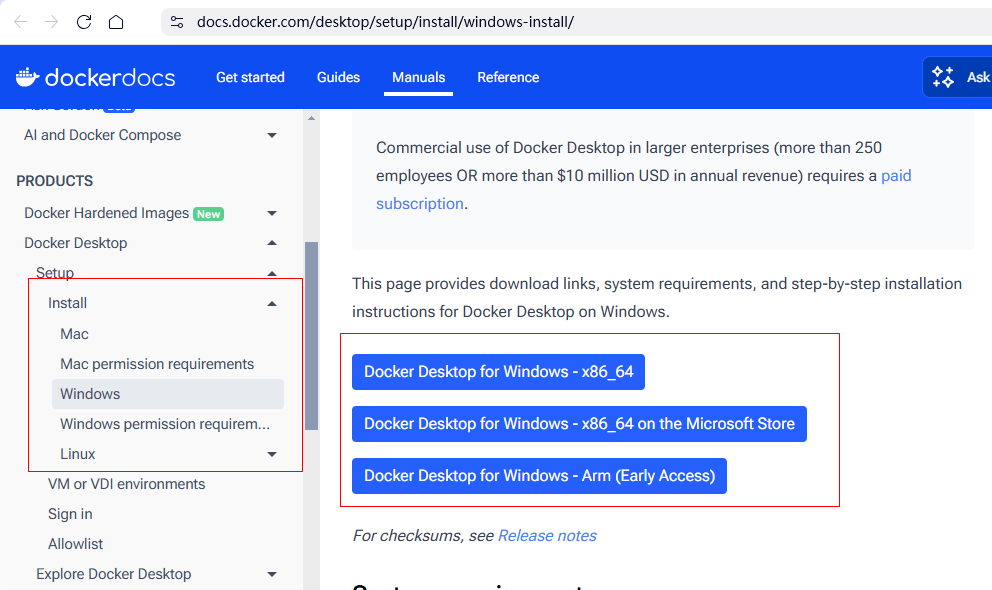Follow the paid subscription link

click(896, 176)
